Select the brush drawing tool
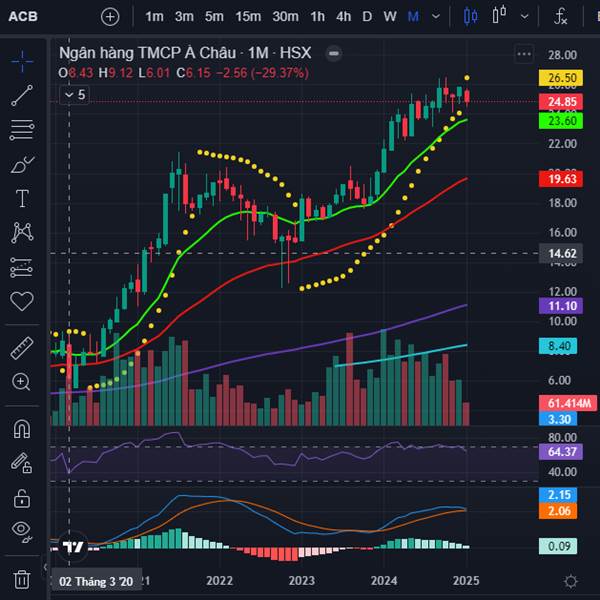The height and width of the screenshot is (600, 600). 22,165
